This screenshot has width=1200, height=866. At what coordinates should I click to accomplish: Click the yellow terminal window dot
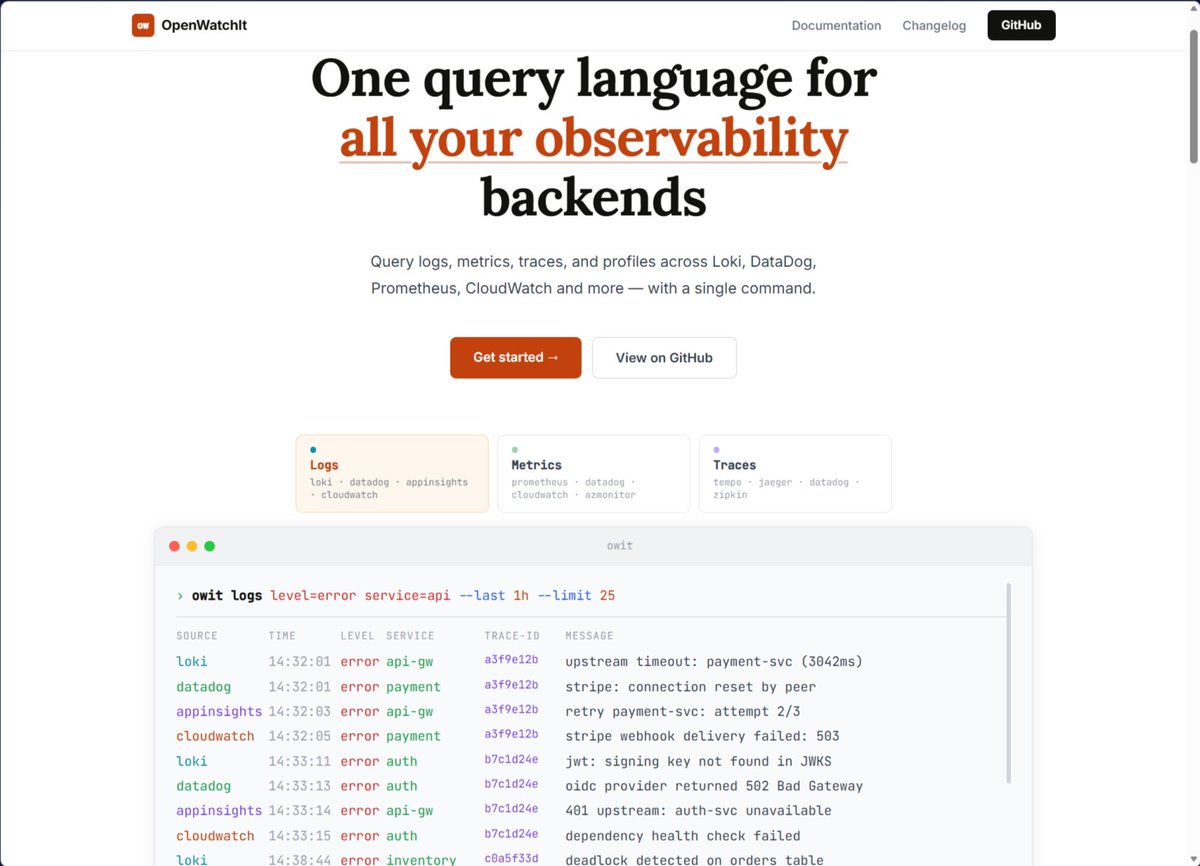tap(192, 546)
